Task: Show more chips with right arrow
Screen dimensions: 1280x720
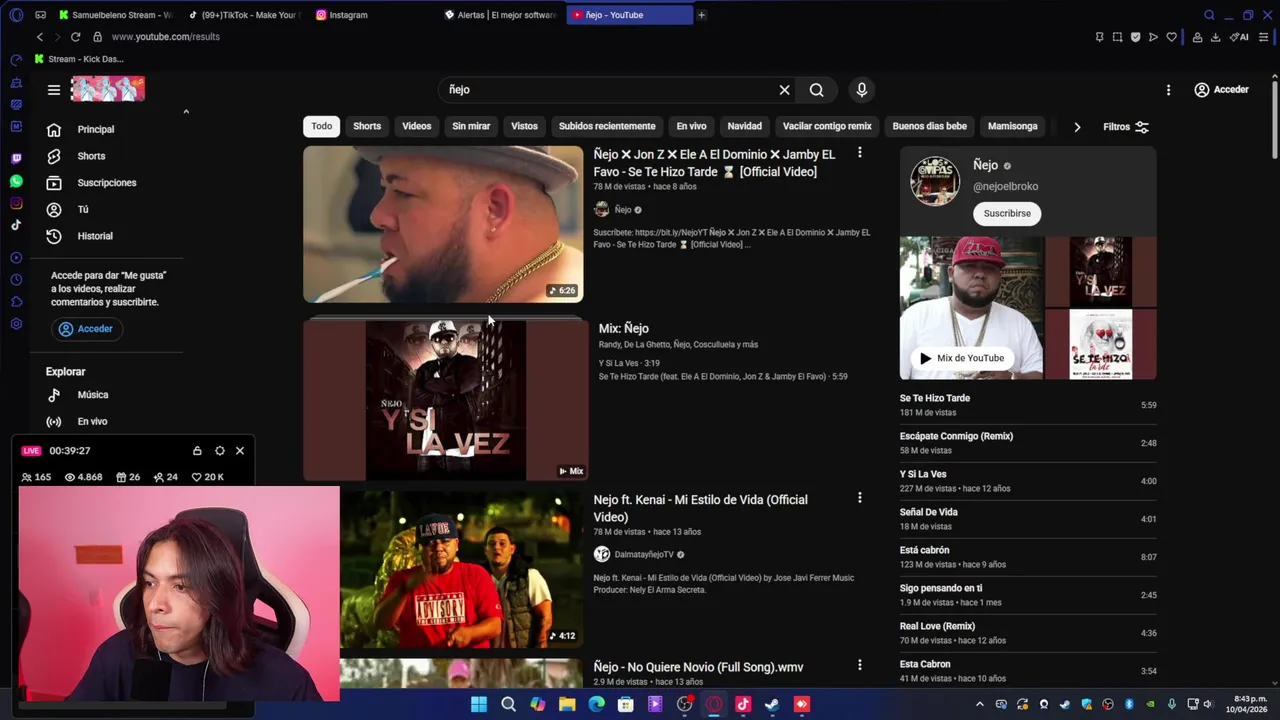Action: pyautogui.click(x=1077, y=127)
